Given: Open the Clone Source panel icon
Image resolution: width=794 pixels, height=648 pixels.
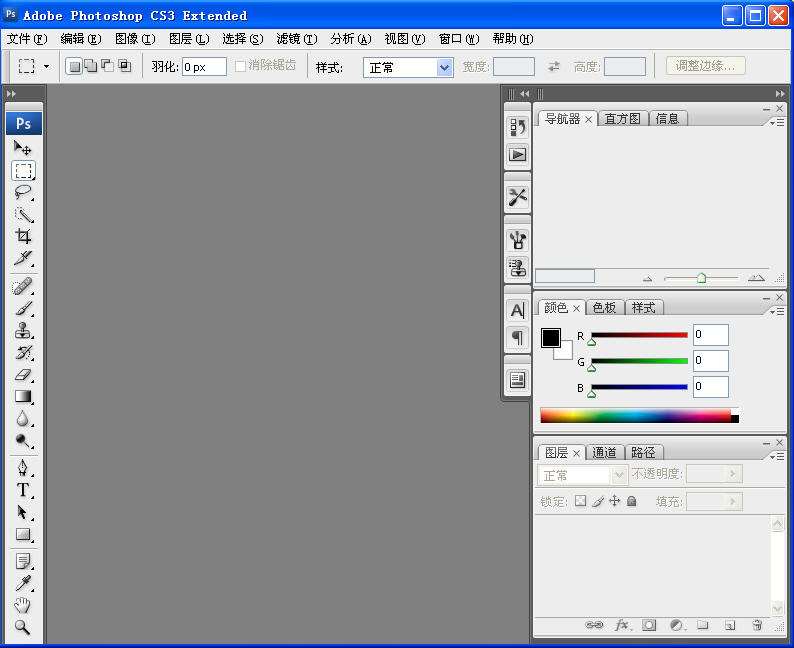Looking at the screenshot, I should (518, 267).
